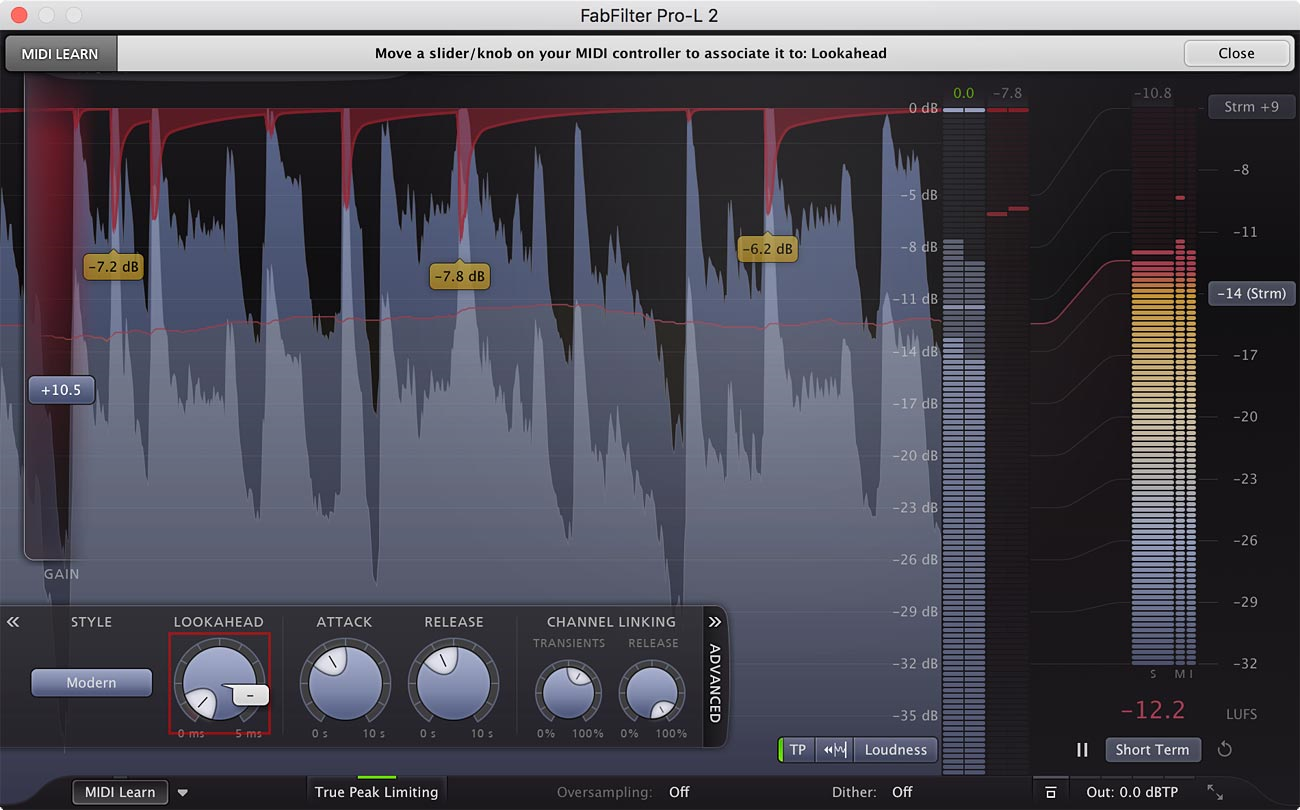This screenshot has width=1300, height=810.
Task: Click the output display options icon beside Out
Action: pyautogui.click(x=1050, y=791)
